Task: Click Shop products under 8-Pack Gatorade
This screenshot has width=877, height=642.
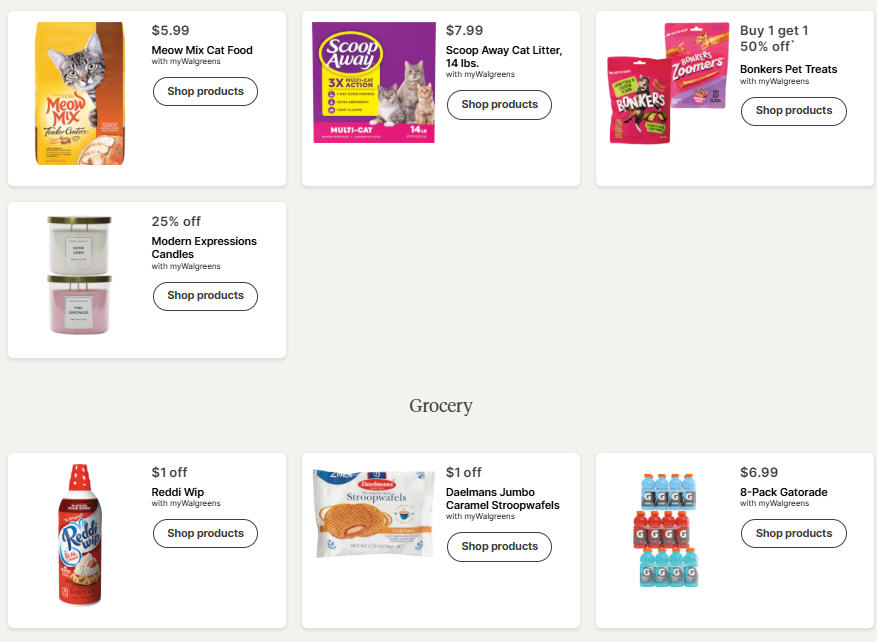Action: point(793,534)
